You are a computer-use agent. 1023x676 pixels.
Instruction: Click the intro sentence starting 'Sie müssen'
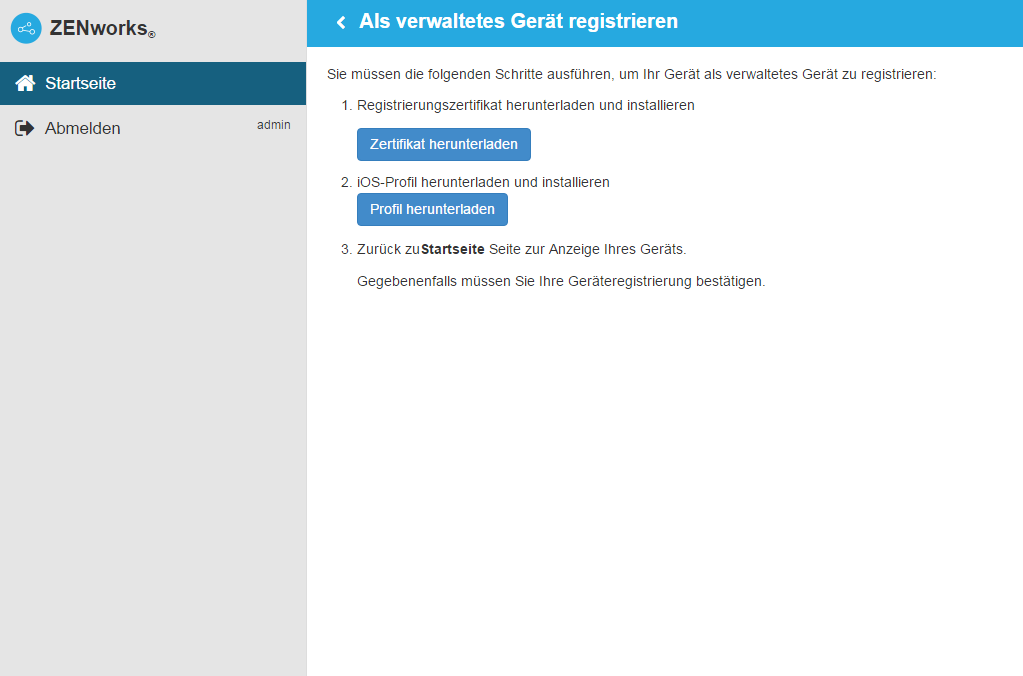coord(631,75)
